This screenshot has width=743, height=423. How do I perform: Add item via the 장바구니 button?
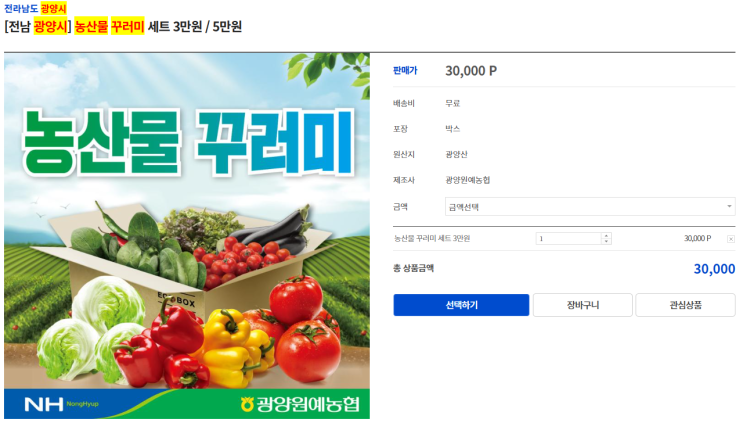(x=582, y=305)
